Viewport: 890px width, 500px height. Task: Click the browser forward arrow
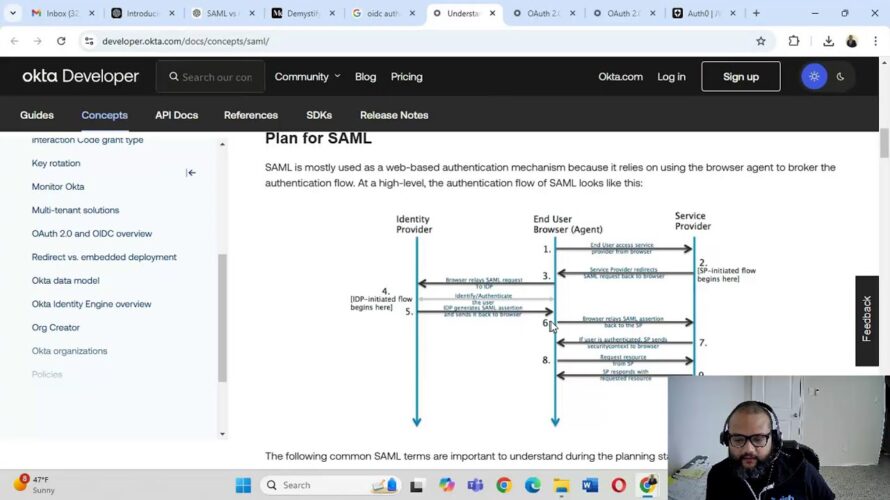(x=37, y=41)
